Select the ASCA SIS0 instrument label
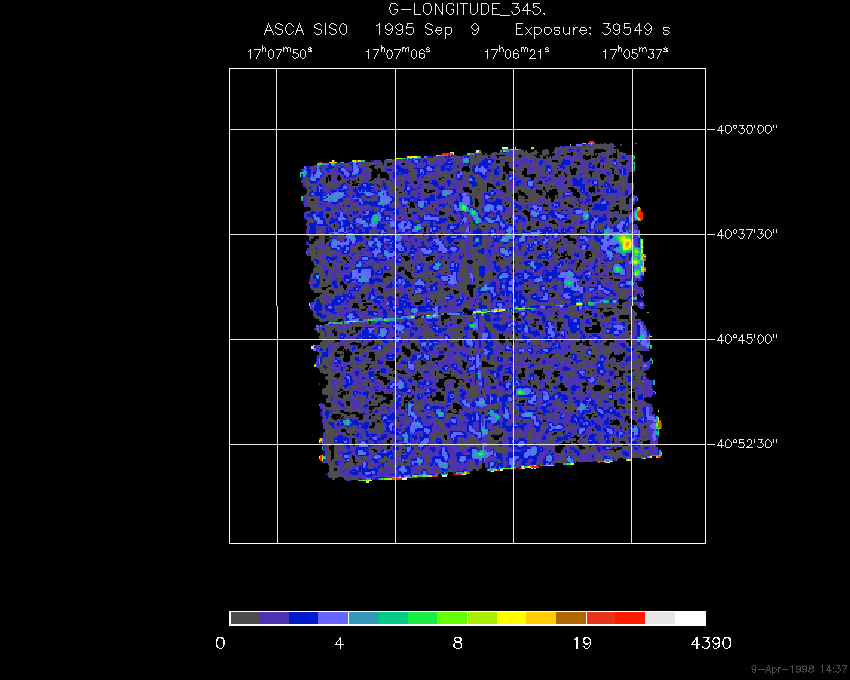The width and height of the screenshot is (850, 680). 306,29
